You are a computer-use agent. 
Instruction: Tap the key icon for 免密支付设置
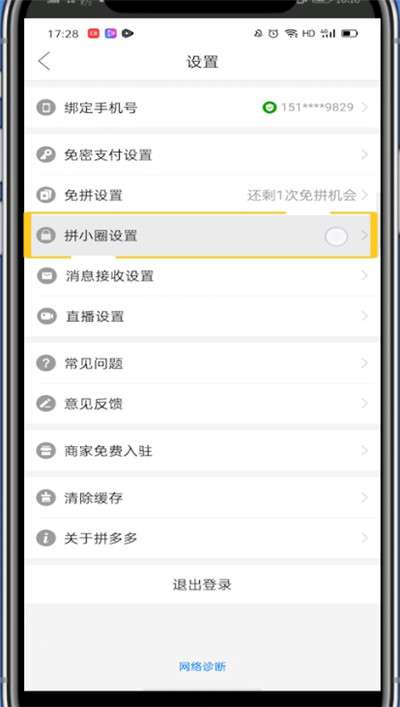(46, 155)
